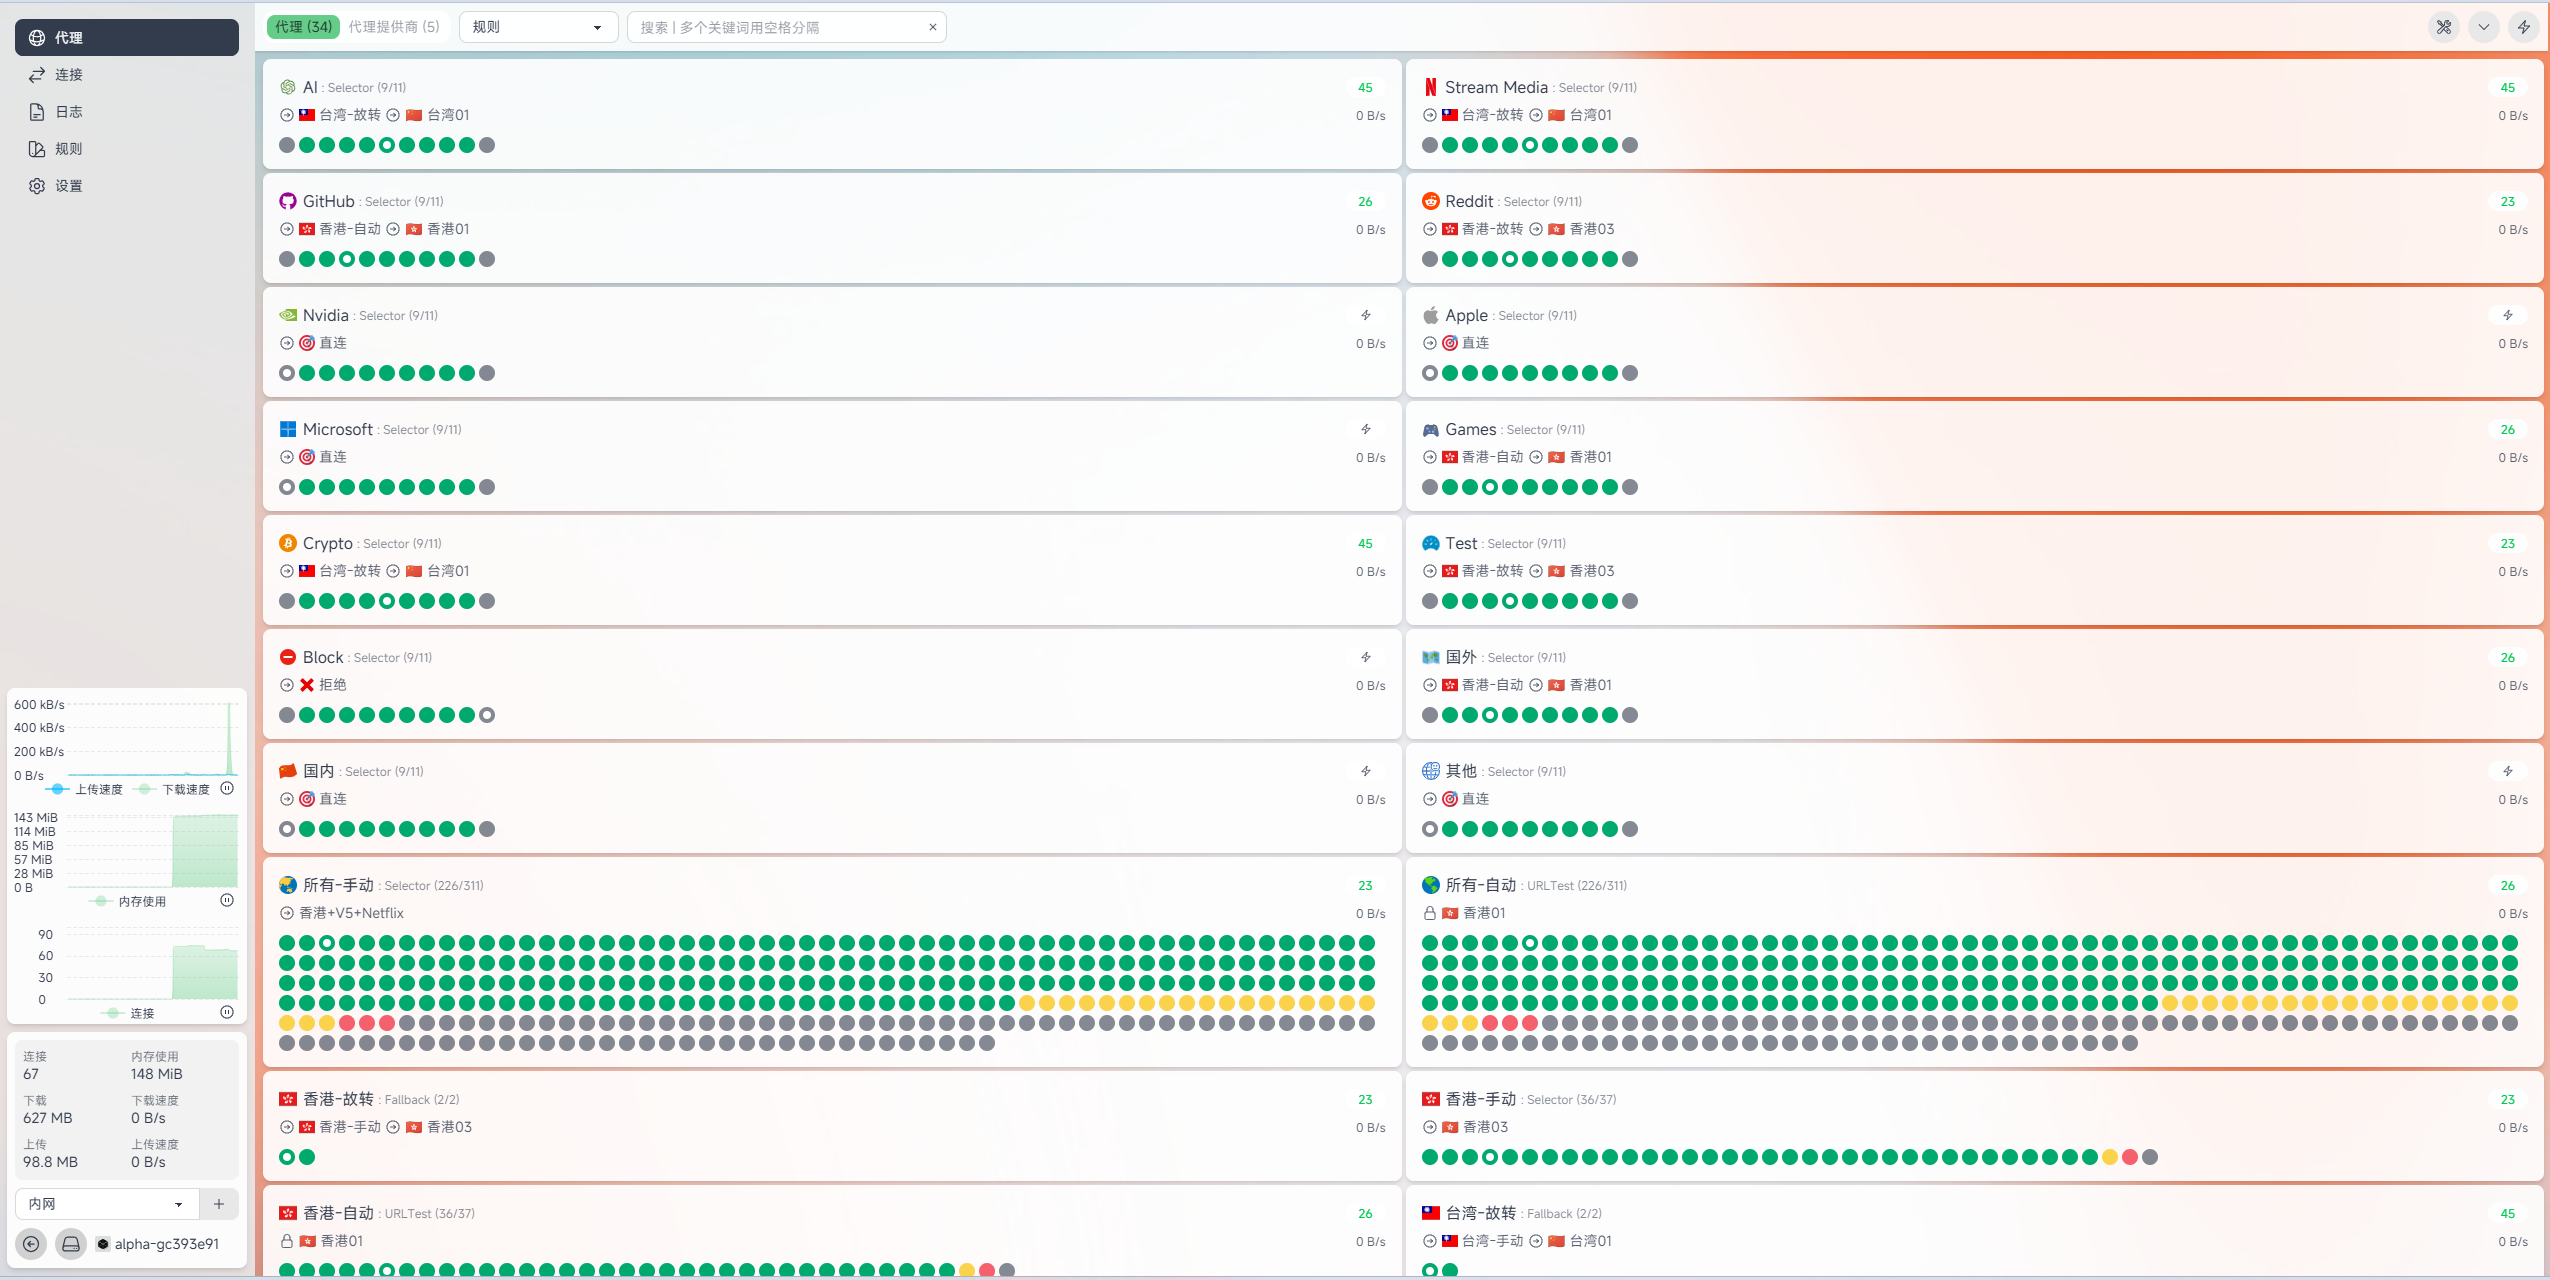
Task: Switch to the 代理提供商 (5) tab
Action: pyautogui.click(x=394, y=27)
